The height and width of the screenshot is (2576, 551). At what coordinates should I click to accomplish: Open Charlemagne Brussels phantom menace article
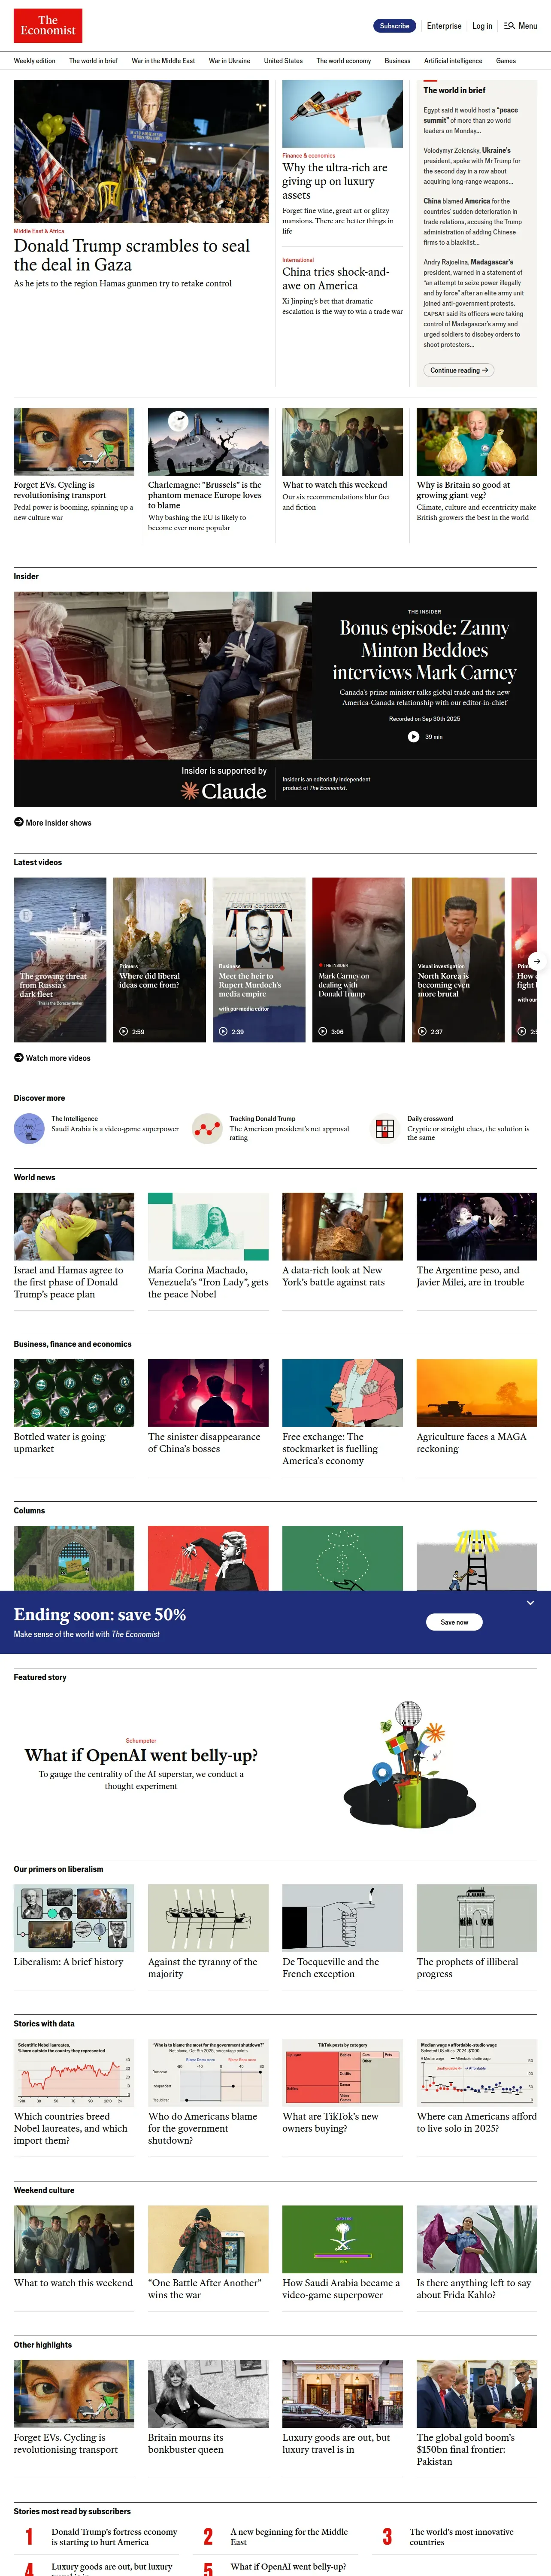click(205, 495)
